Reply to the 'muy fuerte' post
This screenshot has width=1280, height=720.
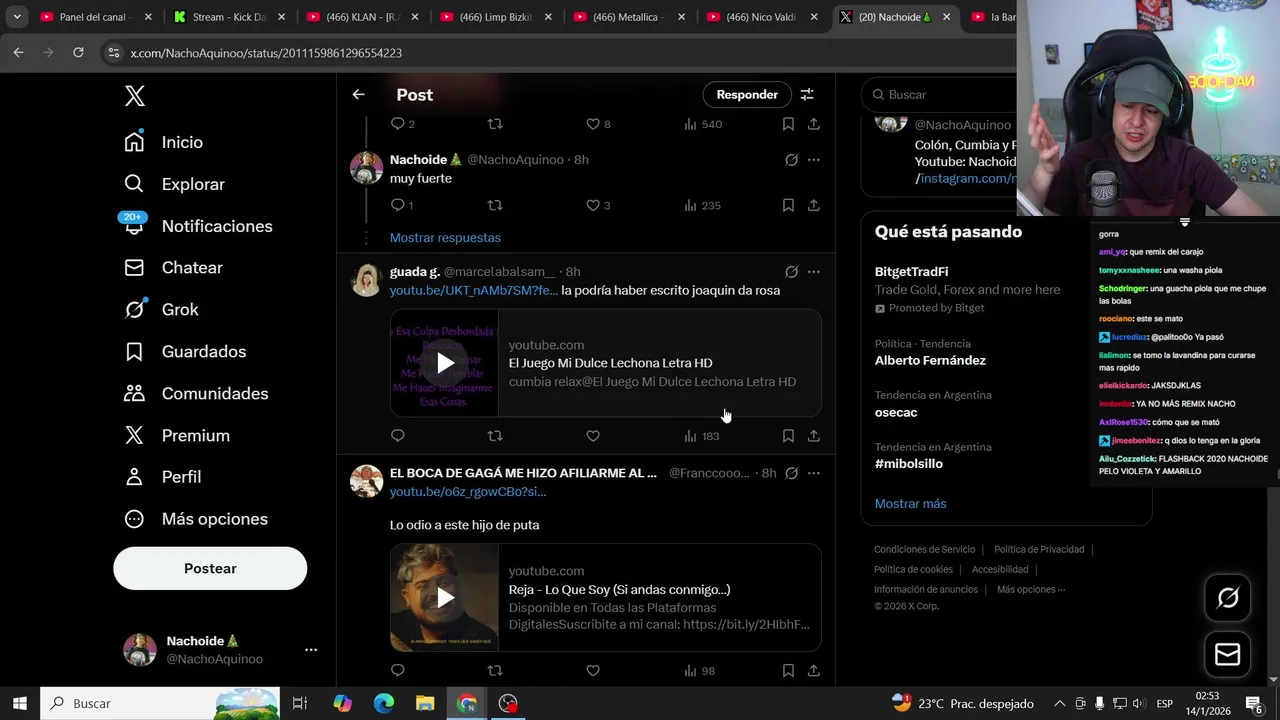click(398, 205)
